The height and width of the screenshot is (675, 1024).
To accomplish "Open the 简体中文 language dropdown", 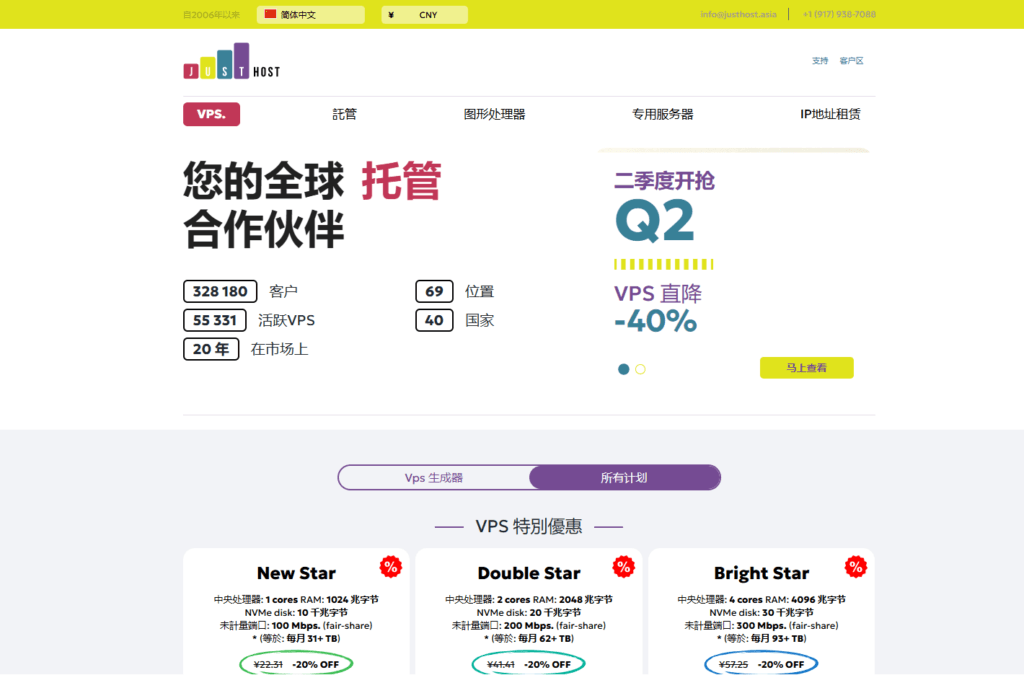I will coord(311,15).
